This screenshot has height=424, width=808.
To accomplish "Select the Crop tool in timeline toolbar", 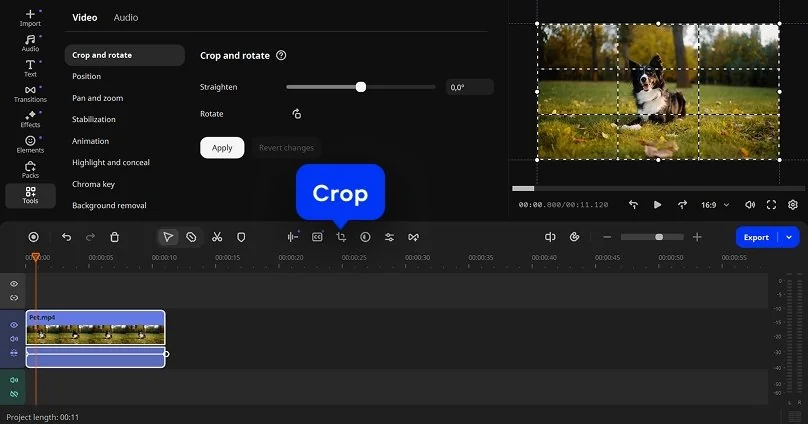I will tap(341, 237).
